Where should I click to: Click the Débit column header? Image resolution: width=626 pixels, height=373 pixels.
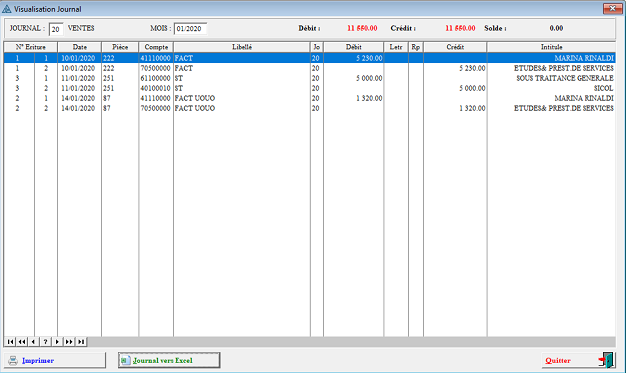[354, 47]
